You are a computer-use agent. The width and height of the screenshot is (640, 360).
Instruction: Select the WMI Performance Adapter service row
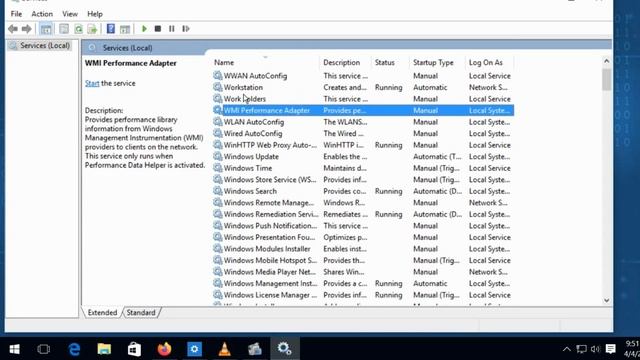[362, 111]
